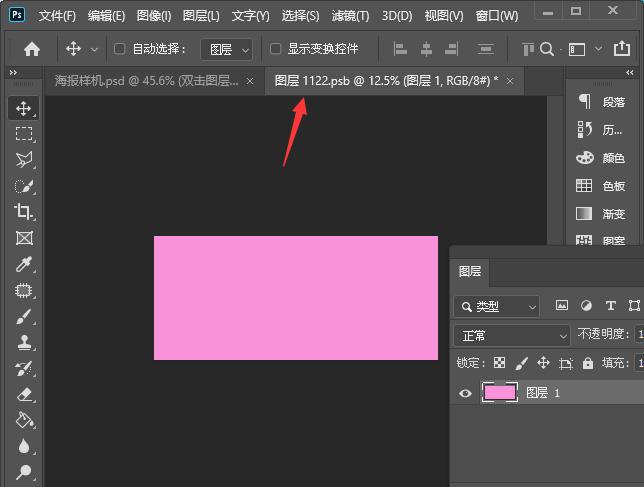Enable the 显示变换控件 checkbox
This screenshot has width=644, height=487.
point(276,49)
